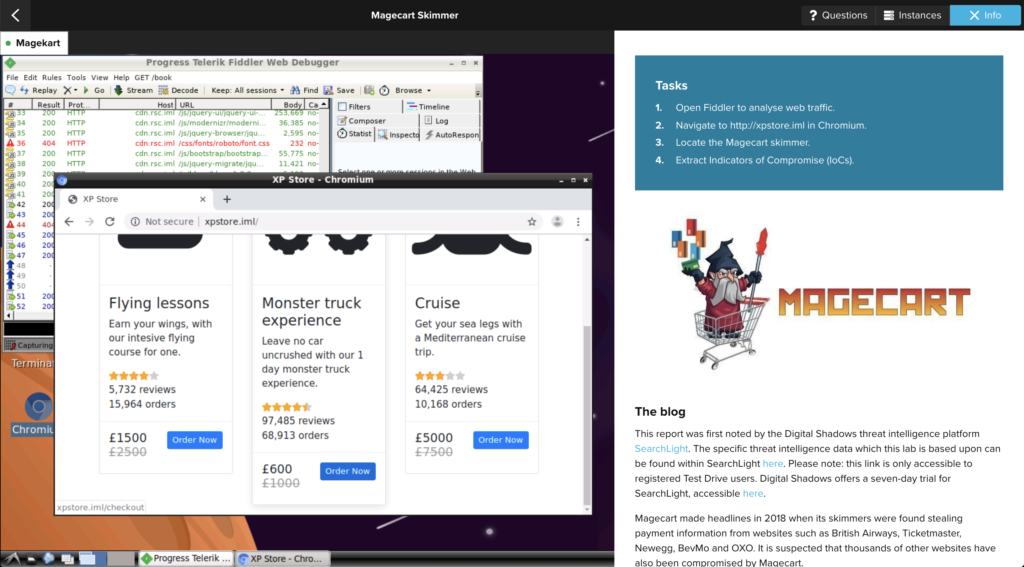Open Fiddler's Help menu
The height and width of the screenshot is (567, 1024).
(x=121, y=77)
